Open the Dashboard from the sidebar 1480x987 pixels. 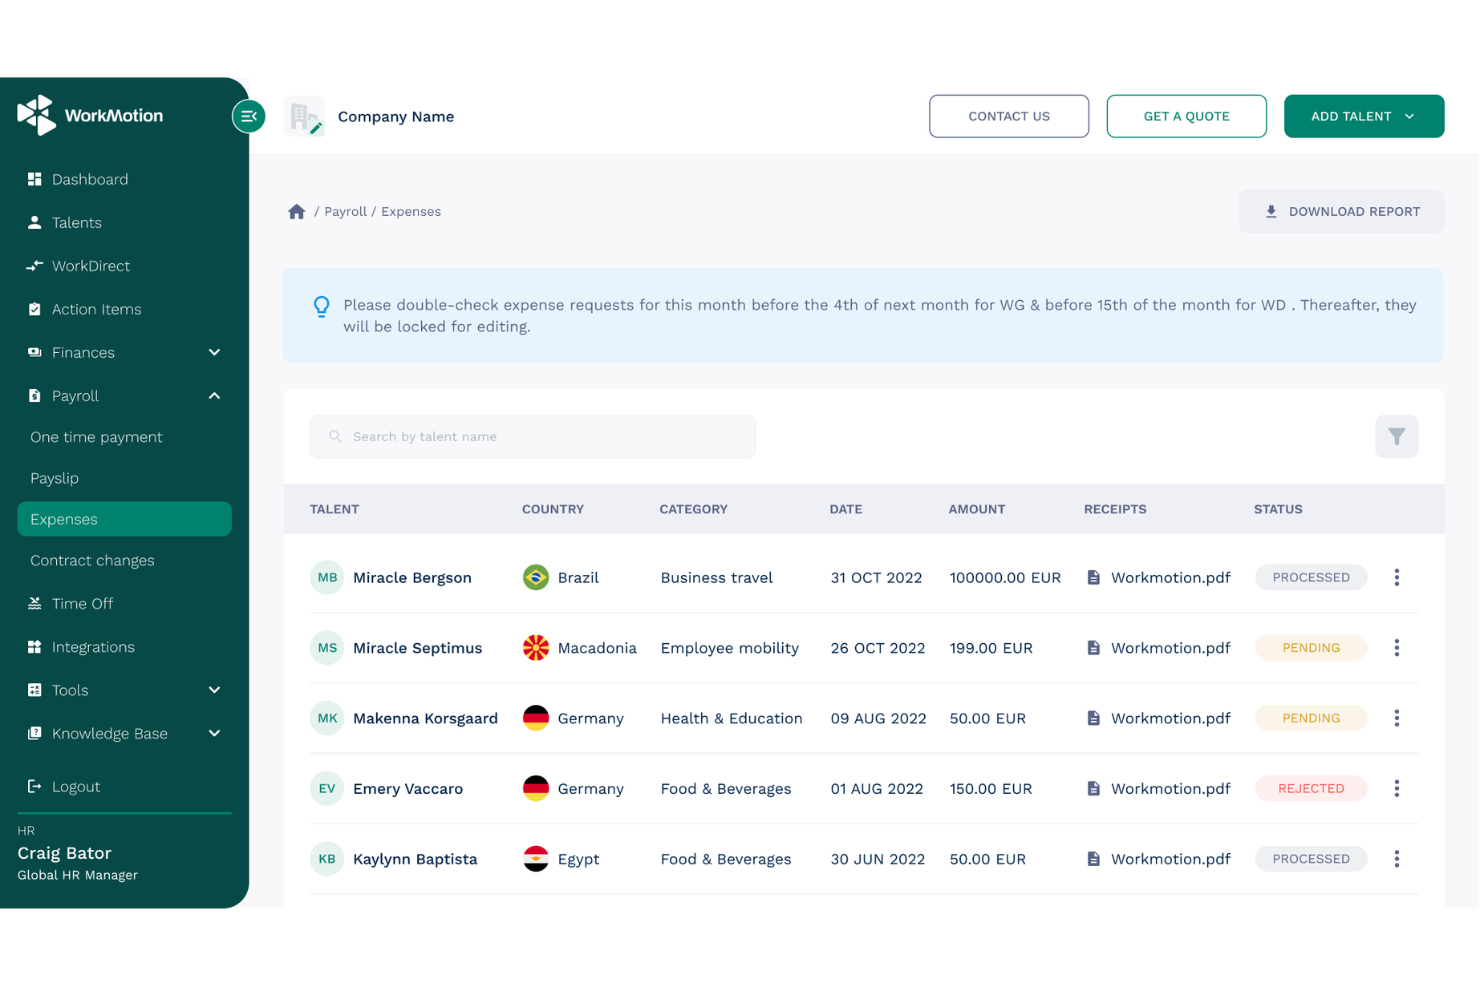[x=91, y=179]
